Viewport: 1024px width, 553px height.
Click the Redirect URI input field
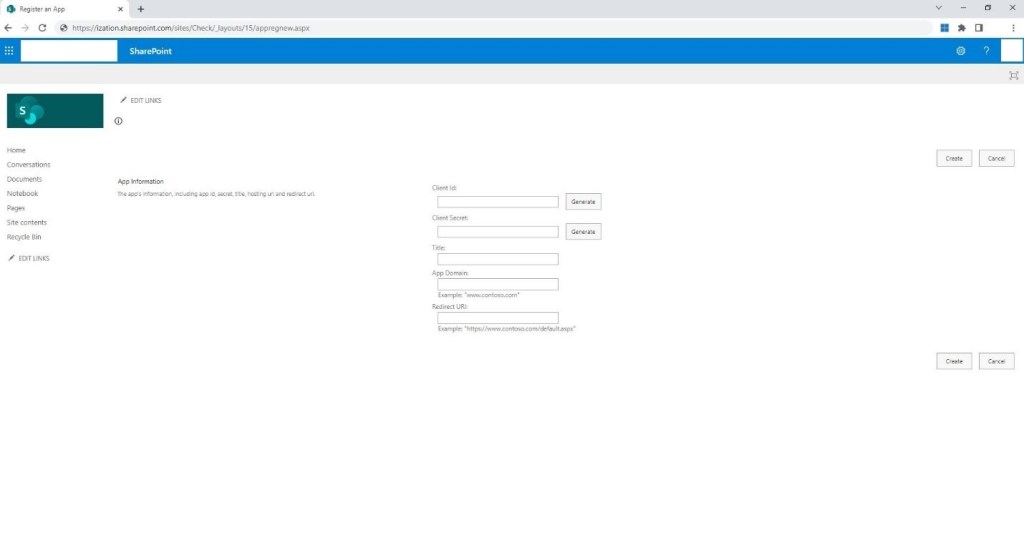[497, 318]
